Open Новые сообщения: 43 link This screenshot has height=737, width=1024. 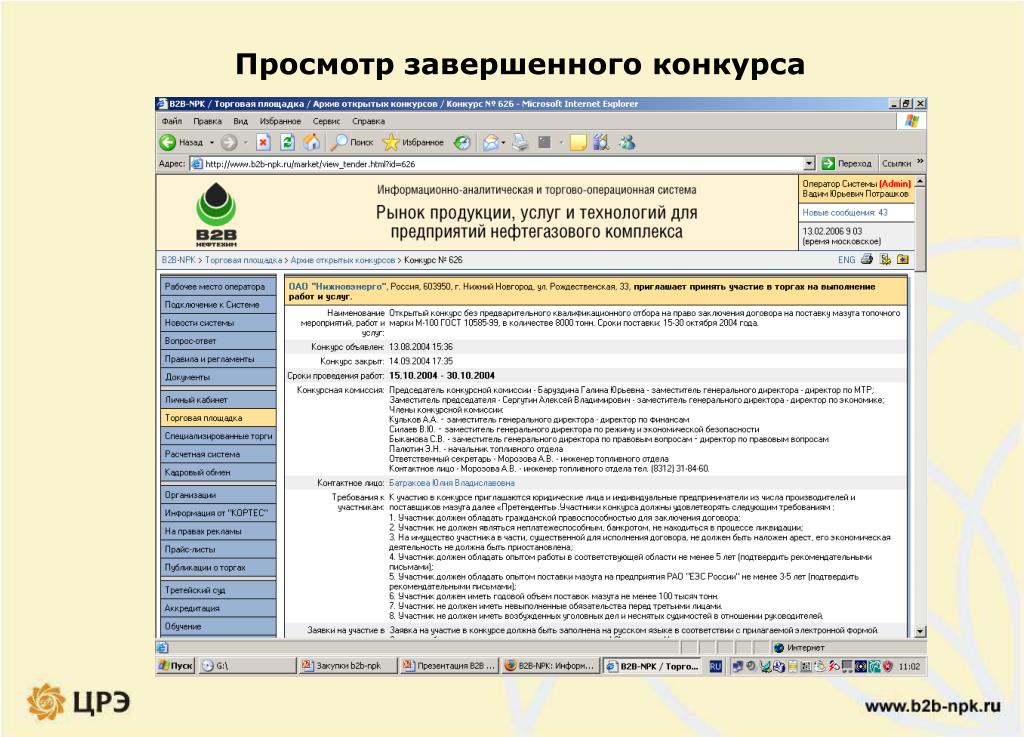pyautogui.click(x=844, y=213)
